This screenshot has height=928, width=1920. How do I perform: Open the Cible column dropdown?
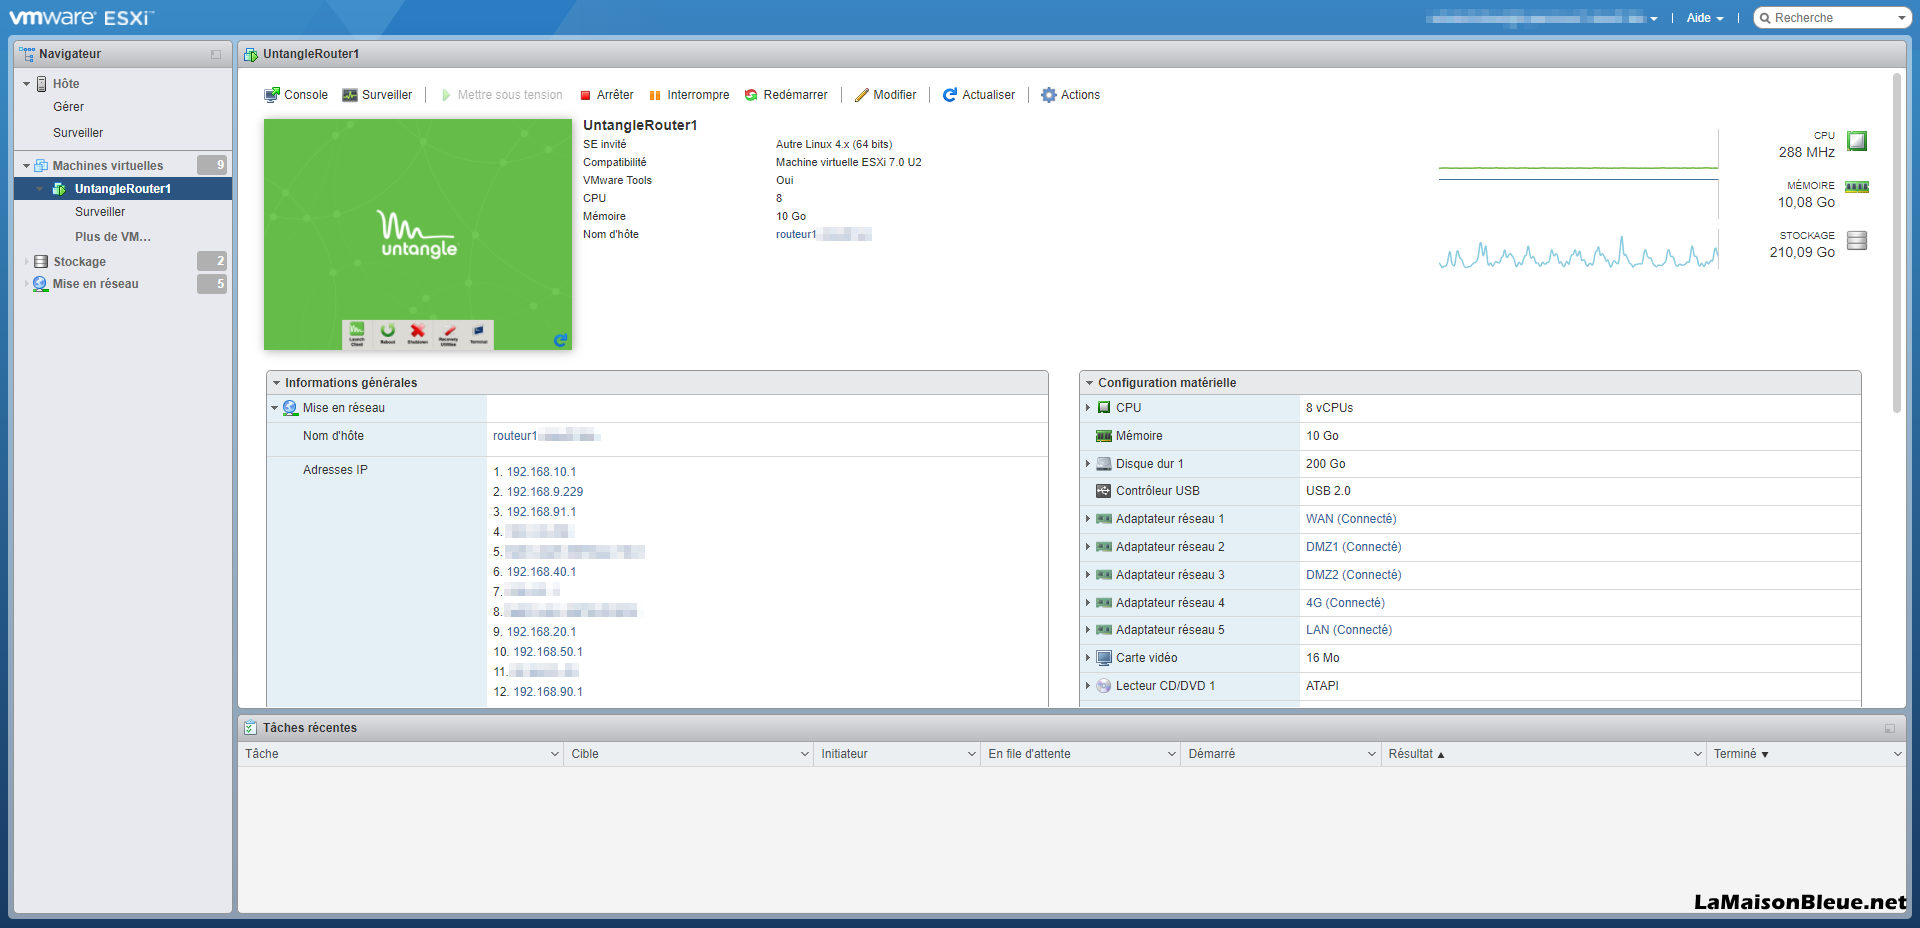[805, 754]
